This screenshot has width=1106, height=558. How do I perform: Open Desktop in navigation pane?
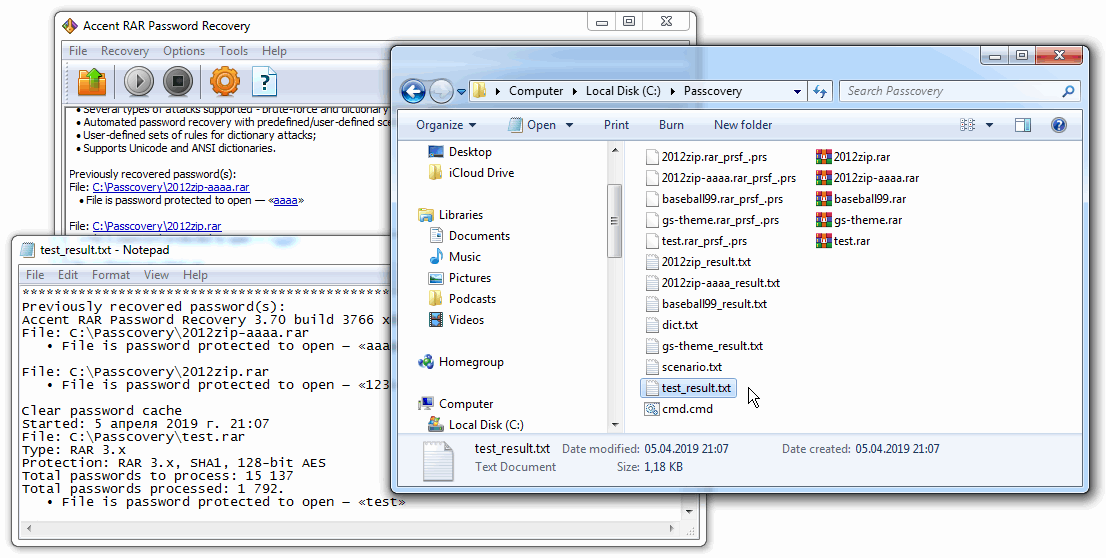coord(460,152)
